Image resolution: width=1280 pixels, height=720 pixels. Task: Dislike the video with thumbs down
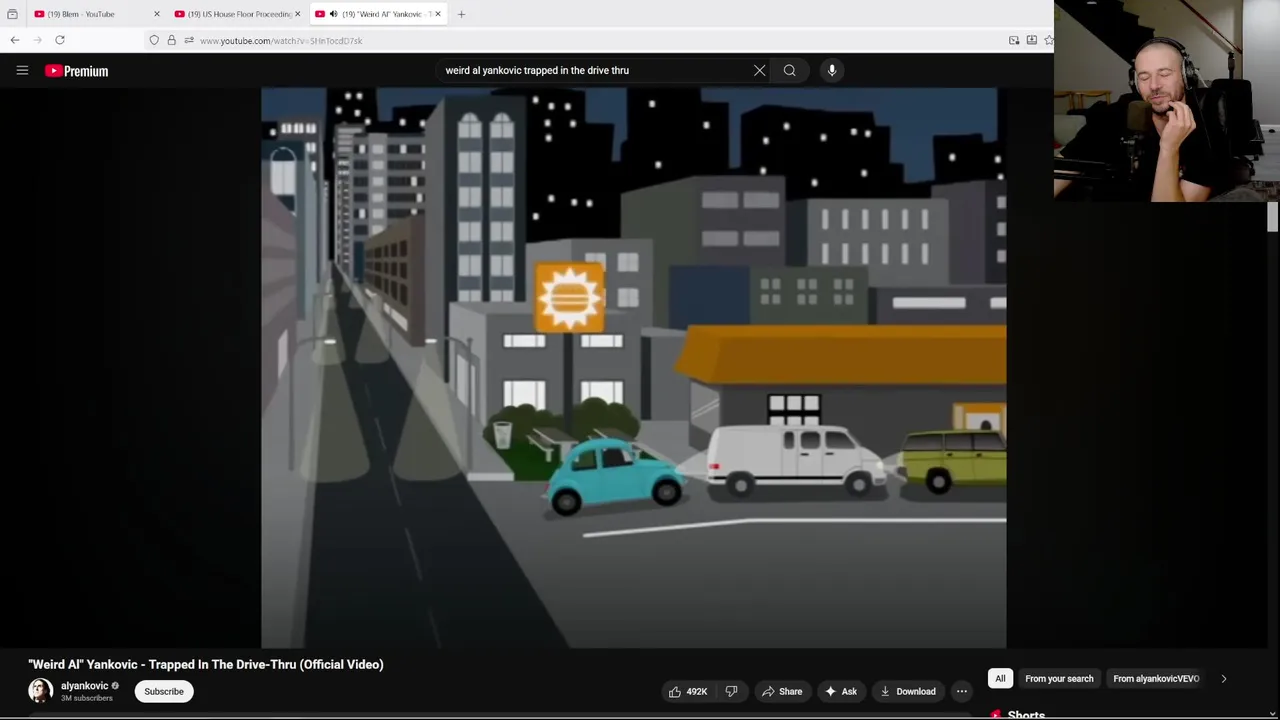(731, 691)
